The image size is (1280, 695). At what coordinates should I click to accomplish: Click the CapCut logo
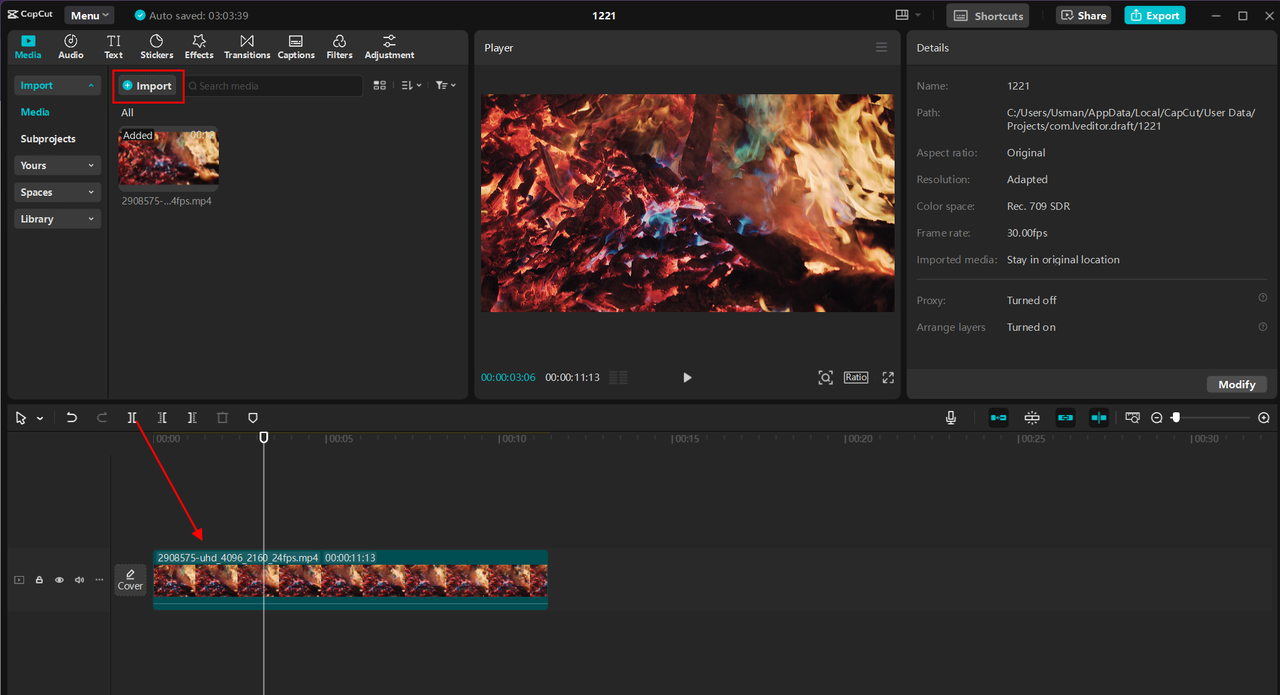point(30,15)
